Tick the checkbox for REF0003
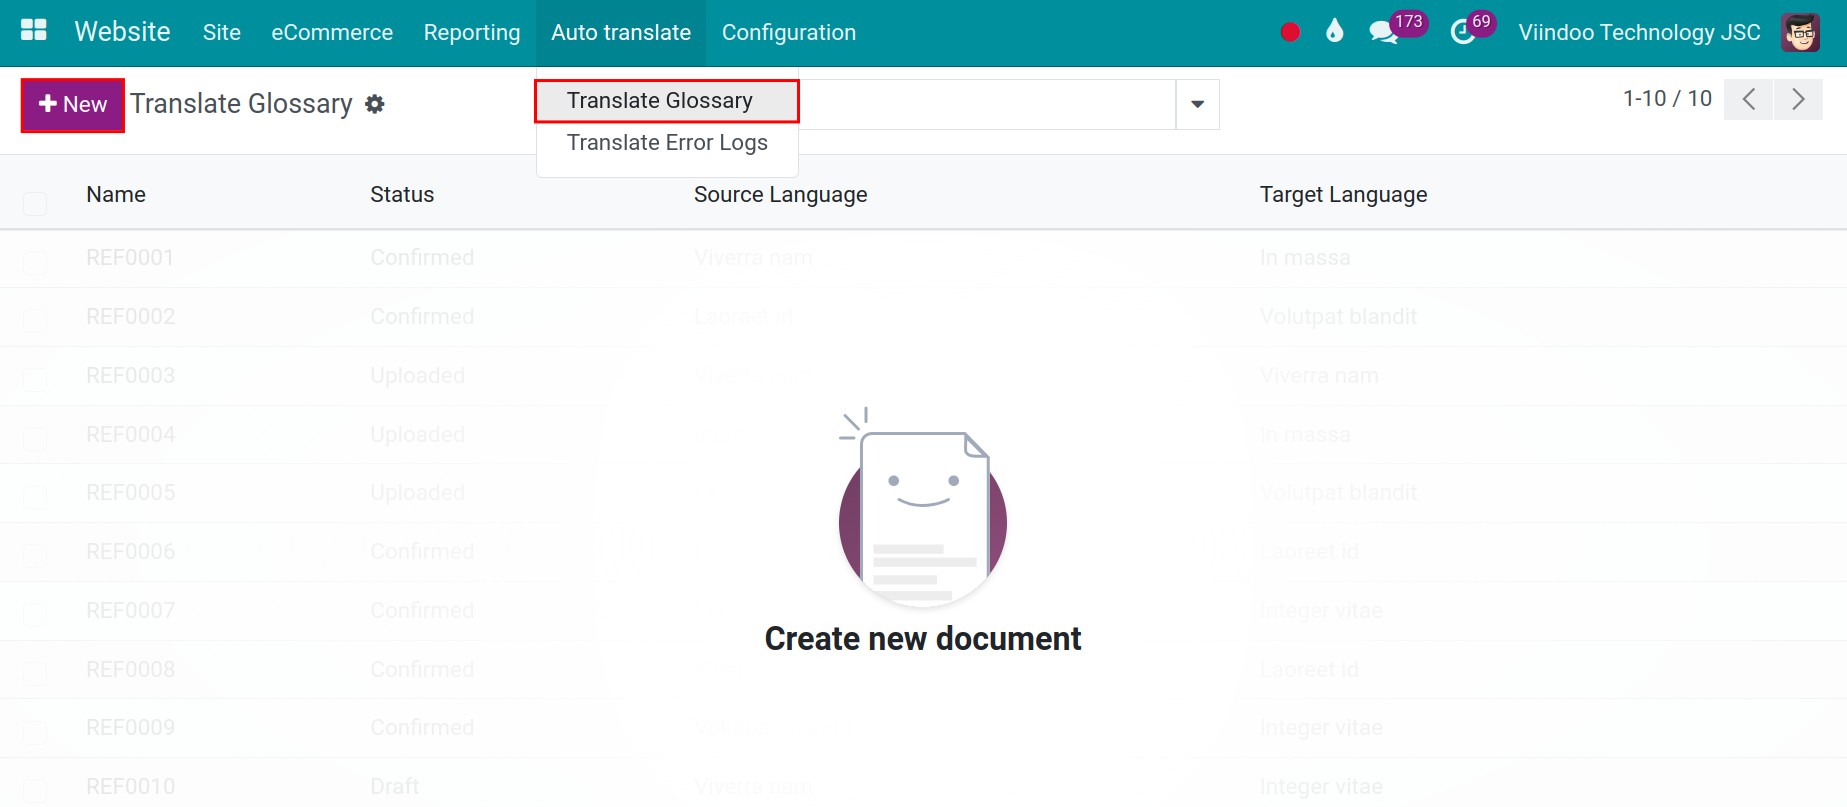 tap(35, 380)
